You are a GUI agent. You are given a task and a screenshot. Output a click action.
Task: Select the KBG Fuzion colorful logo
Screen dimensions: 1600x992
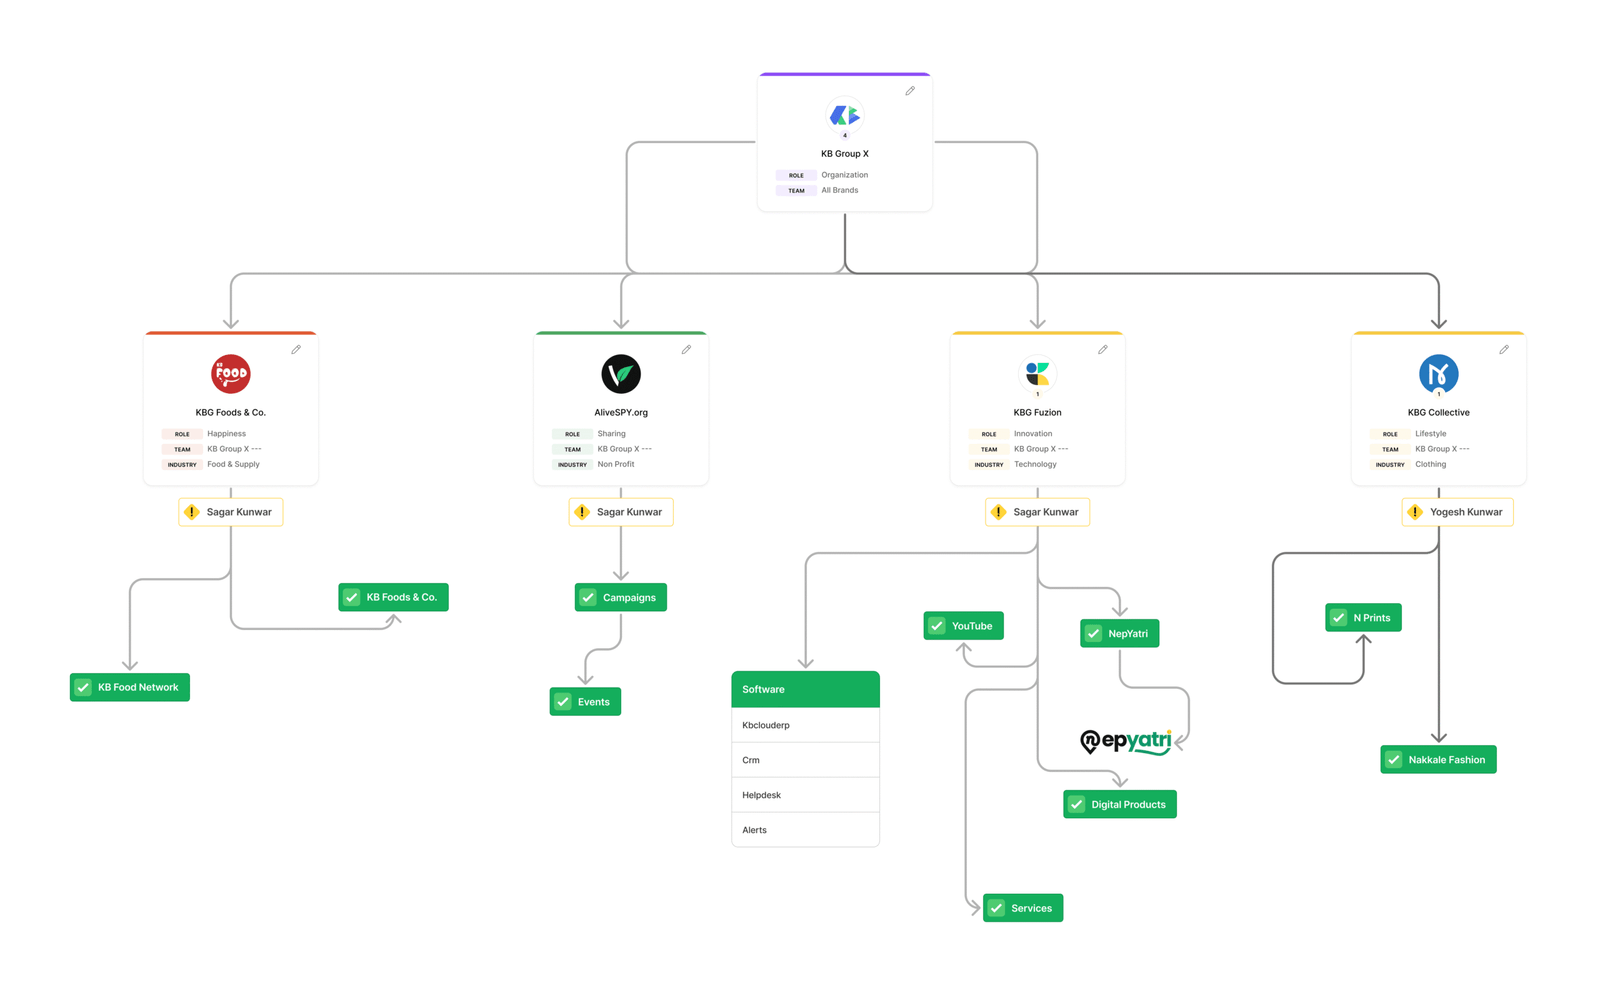[x=1037, y=374]
